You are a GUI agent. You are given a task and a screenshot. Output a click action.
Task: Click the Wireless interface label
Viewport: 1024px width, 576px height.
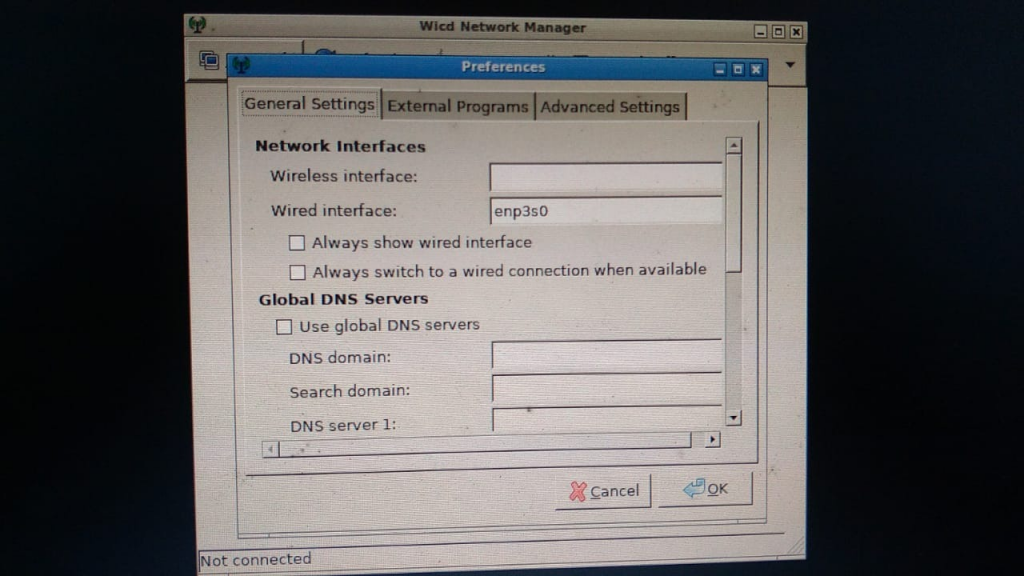(344, 176)
